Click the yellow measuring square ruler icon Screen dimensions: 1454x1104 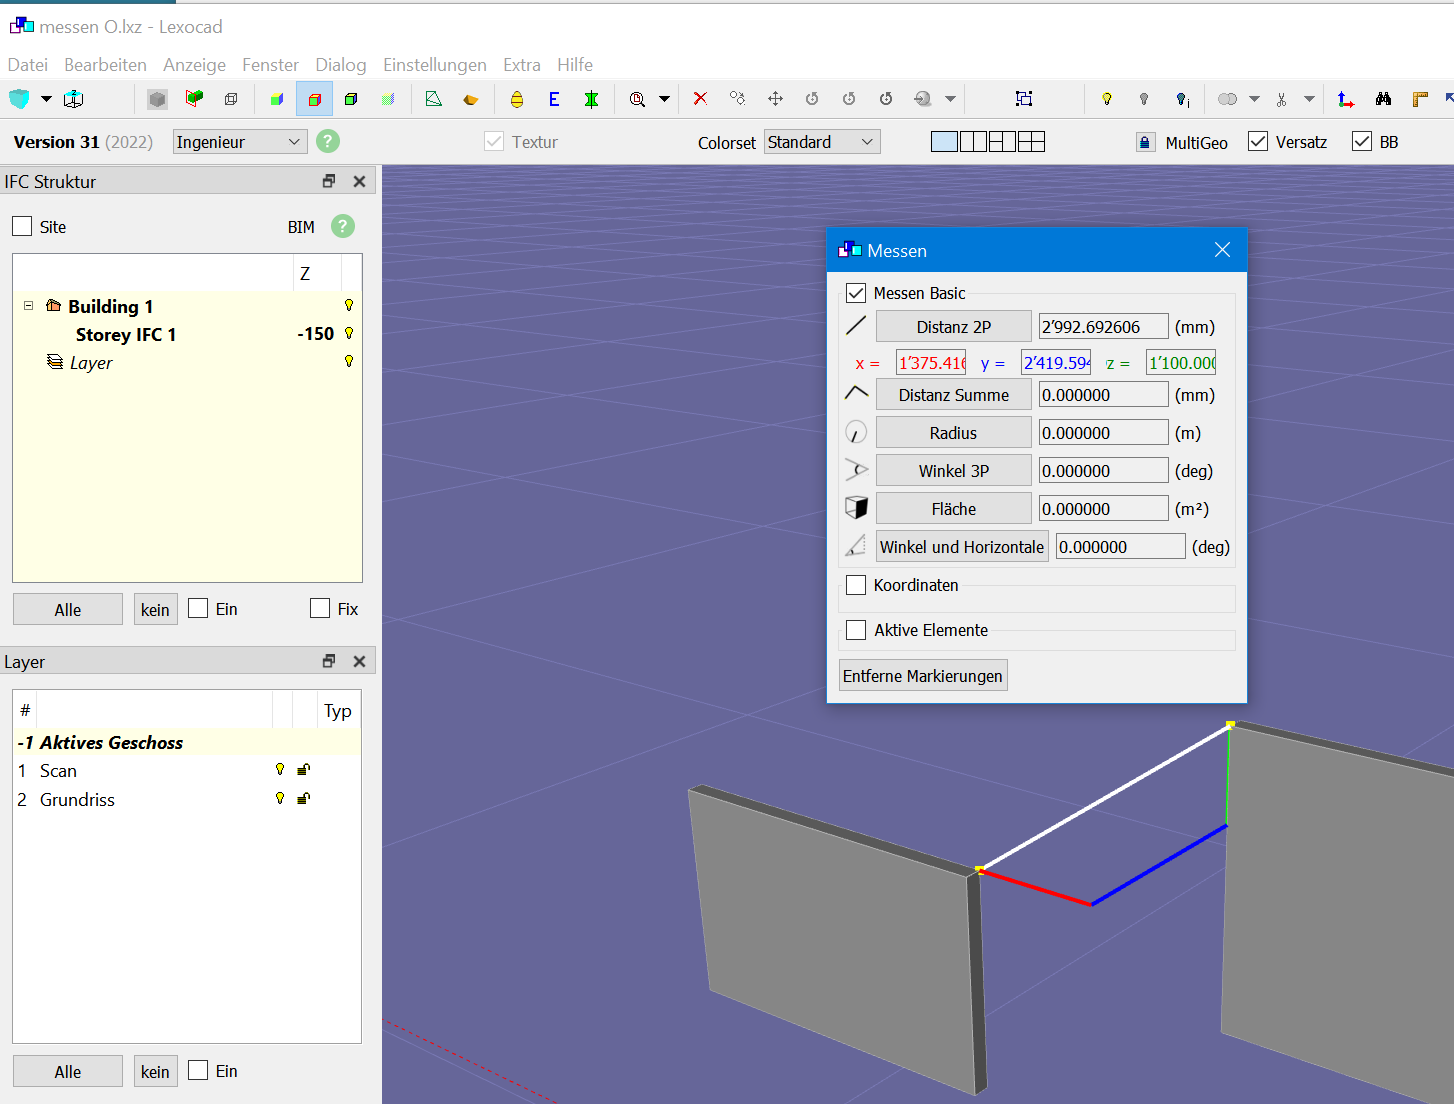coord(1420,99)
